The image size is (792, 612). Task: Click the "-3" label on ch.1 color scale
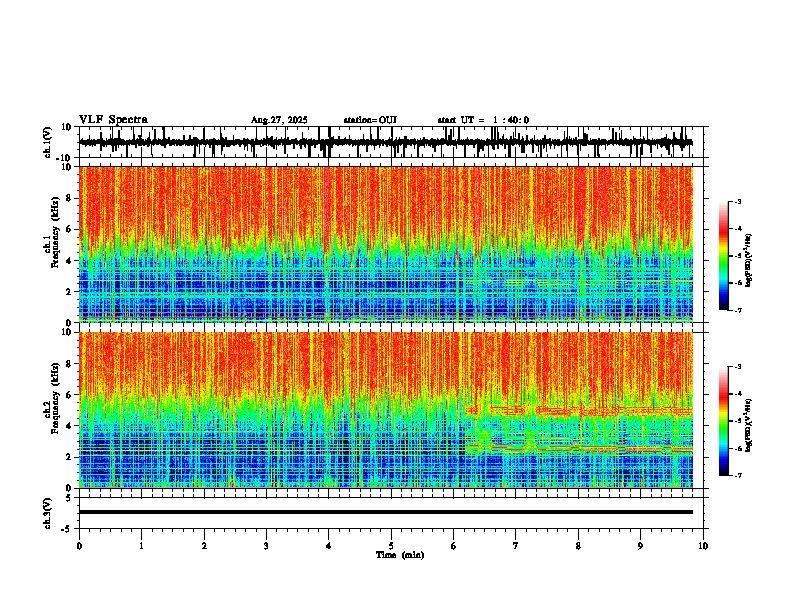pyautogui.click(x=738, y=201)
